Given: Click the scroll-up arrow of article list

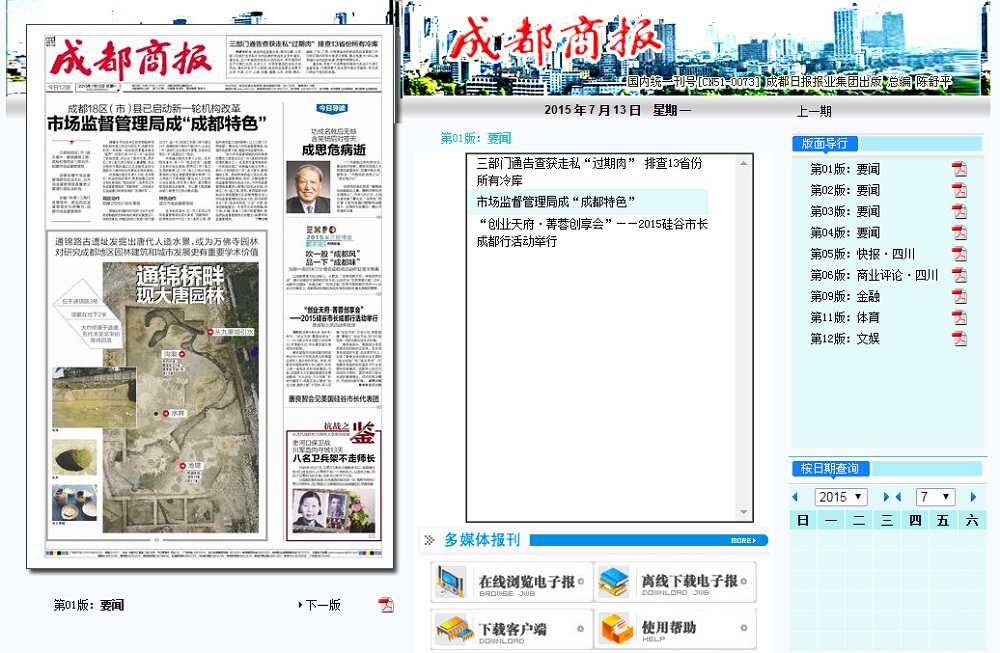Looking at the screenshot, I should click(x=744, y=164).
